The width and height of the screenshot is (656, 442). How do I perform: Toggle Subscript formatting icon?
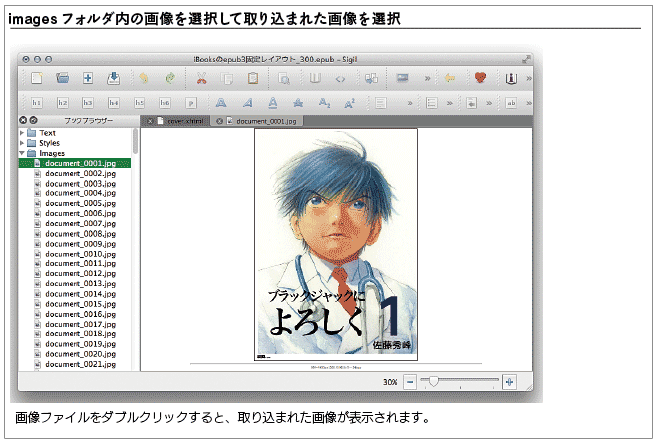(x=324, y=103)
